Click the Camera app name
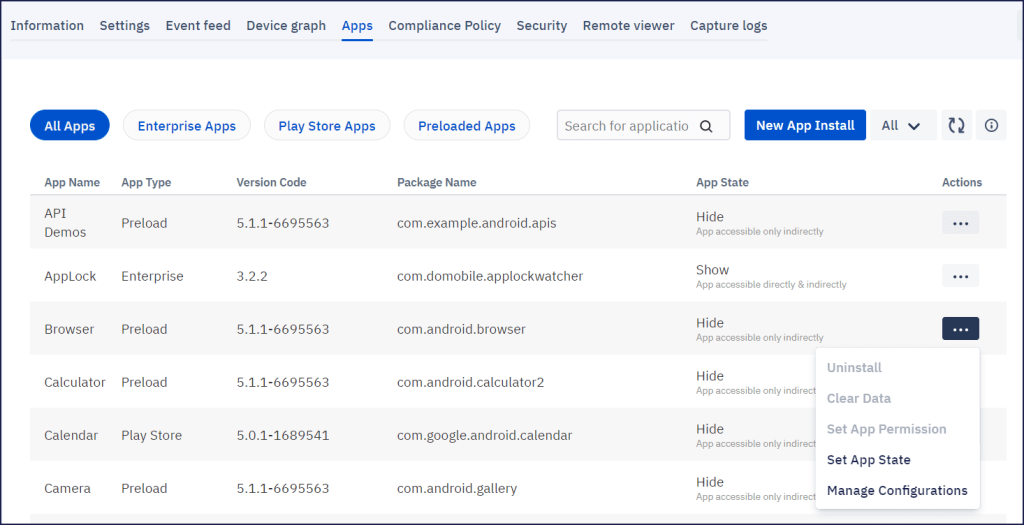Image resolution: width=1024 pixels, height=525 pixels. (67, 488)
